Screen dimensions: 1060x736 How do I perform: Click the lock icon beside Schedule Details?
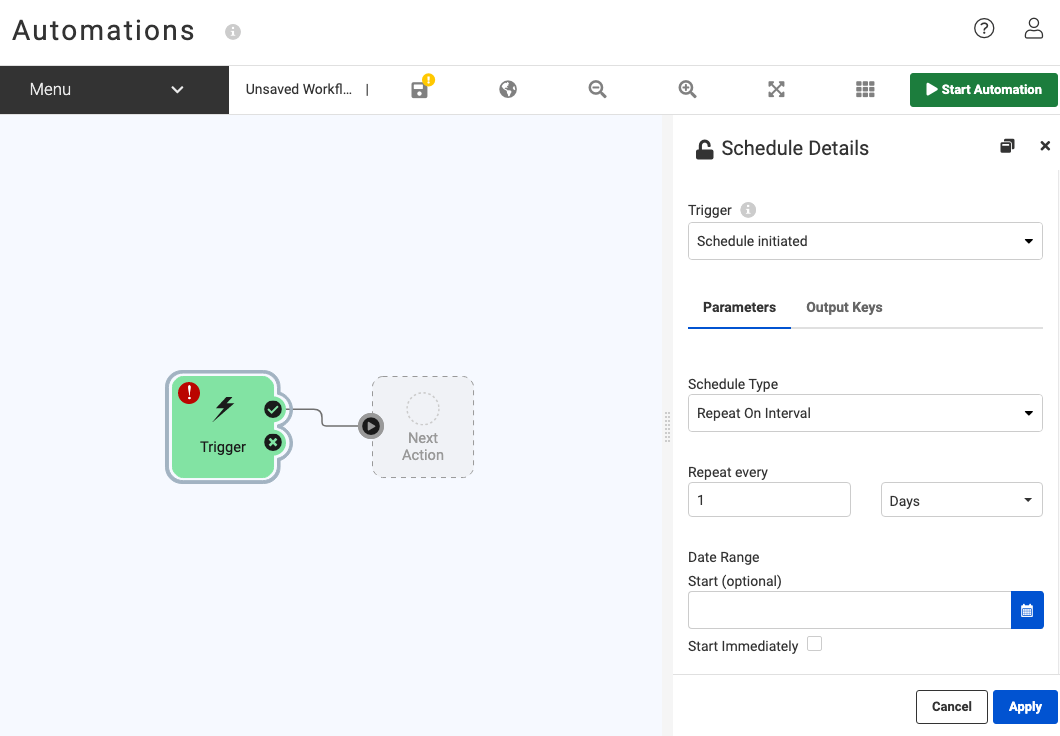coord(704,149)
